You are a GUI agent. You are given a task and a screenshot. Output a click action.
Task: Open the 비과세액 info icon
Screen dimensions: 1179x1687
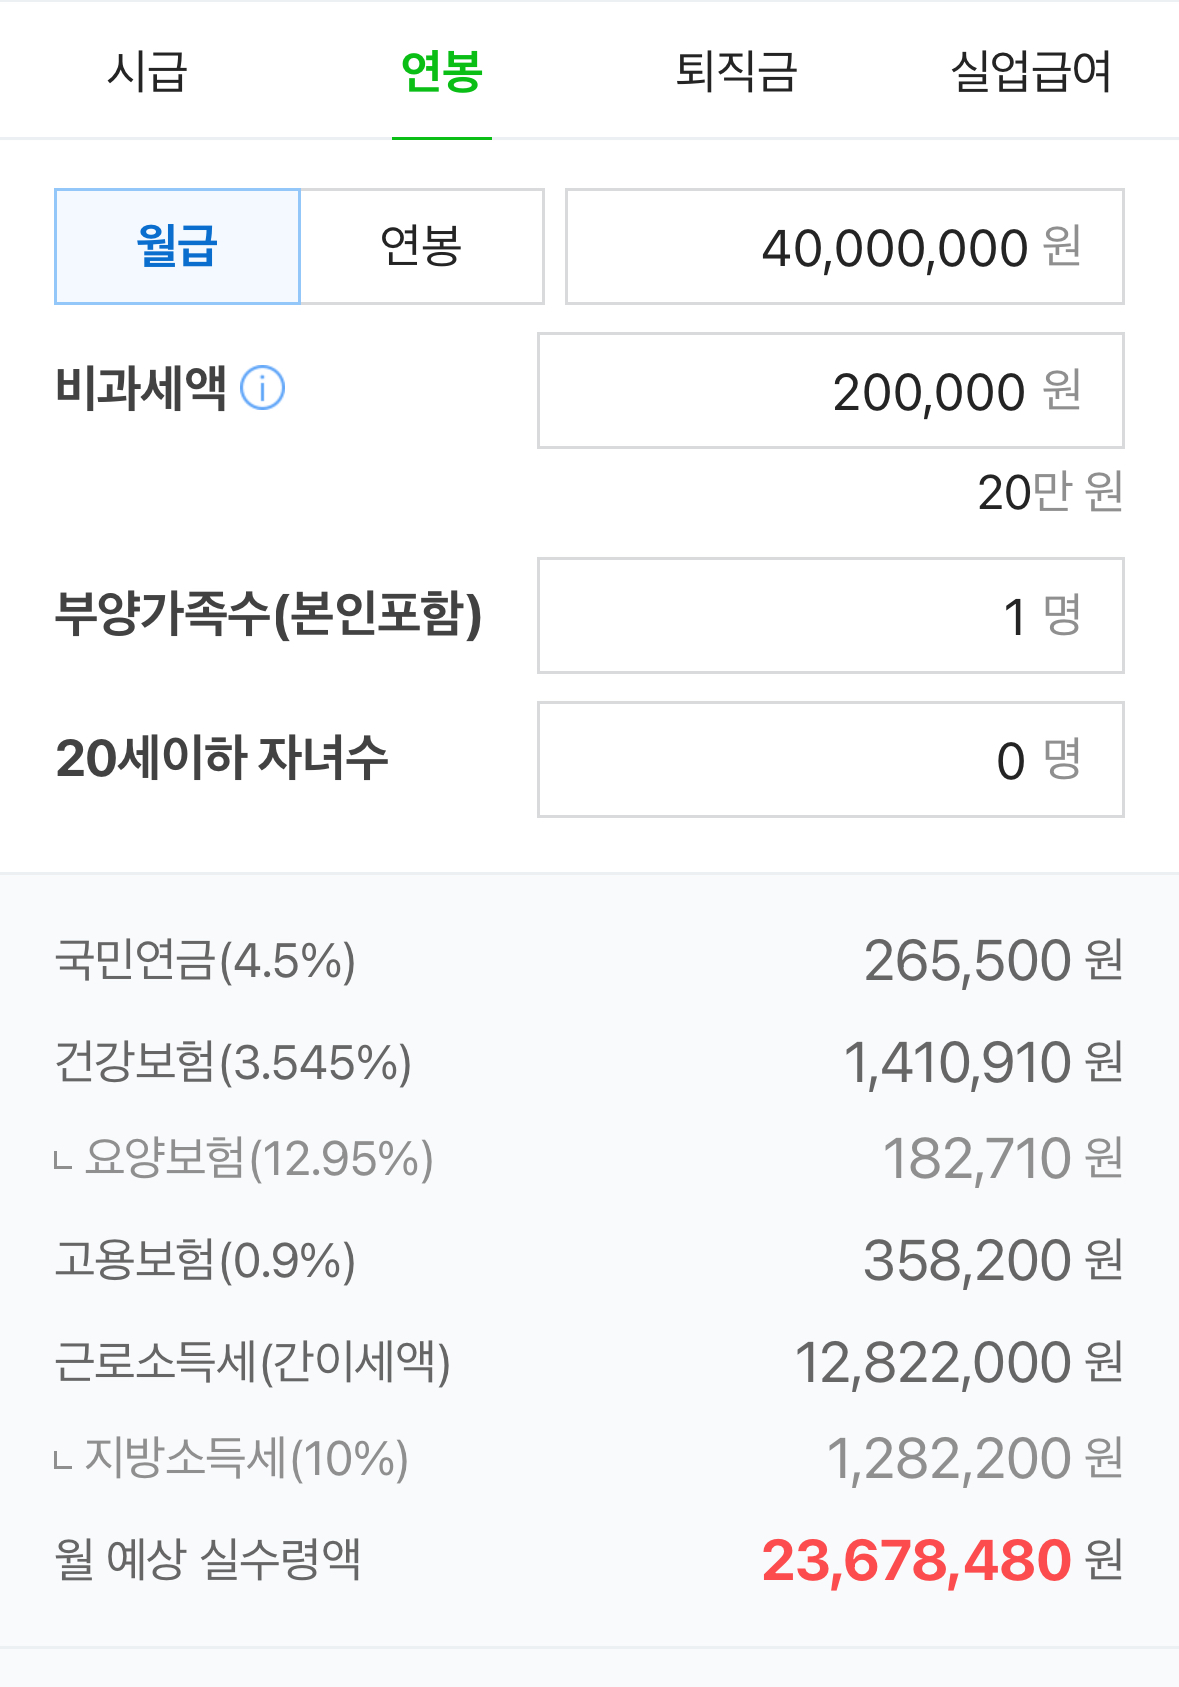(x=263, y=388)
